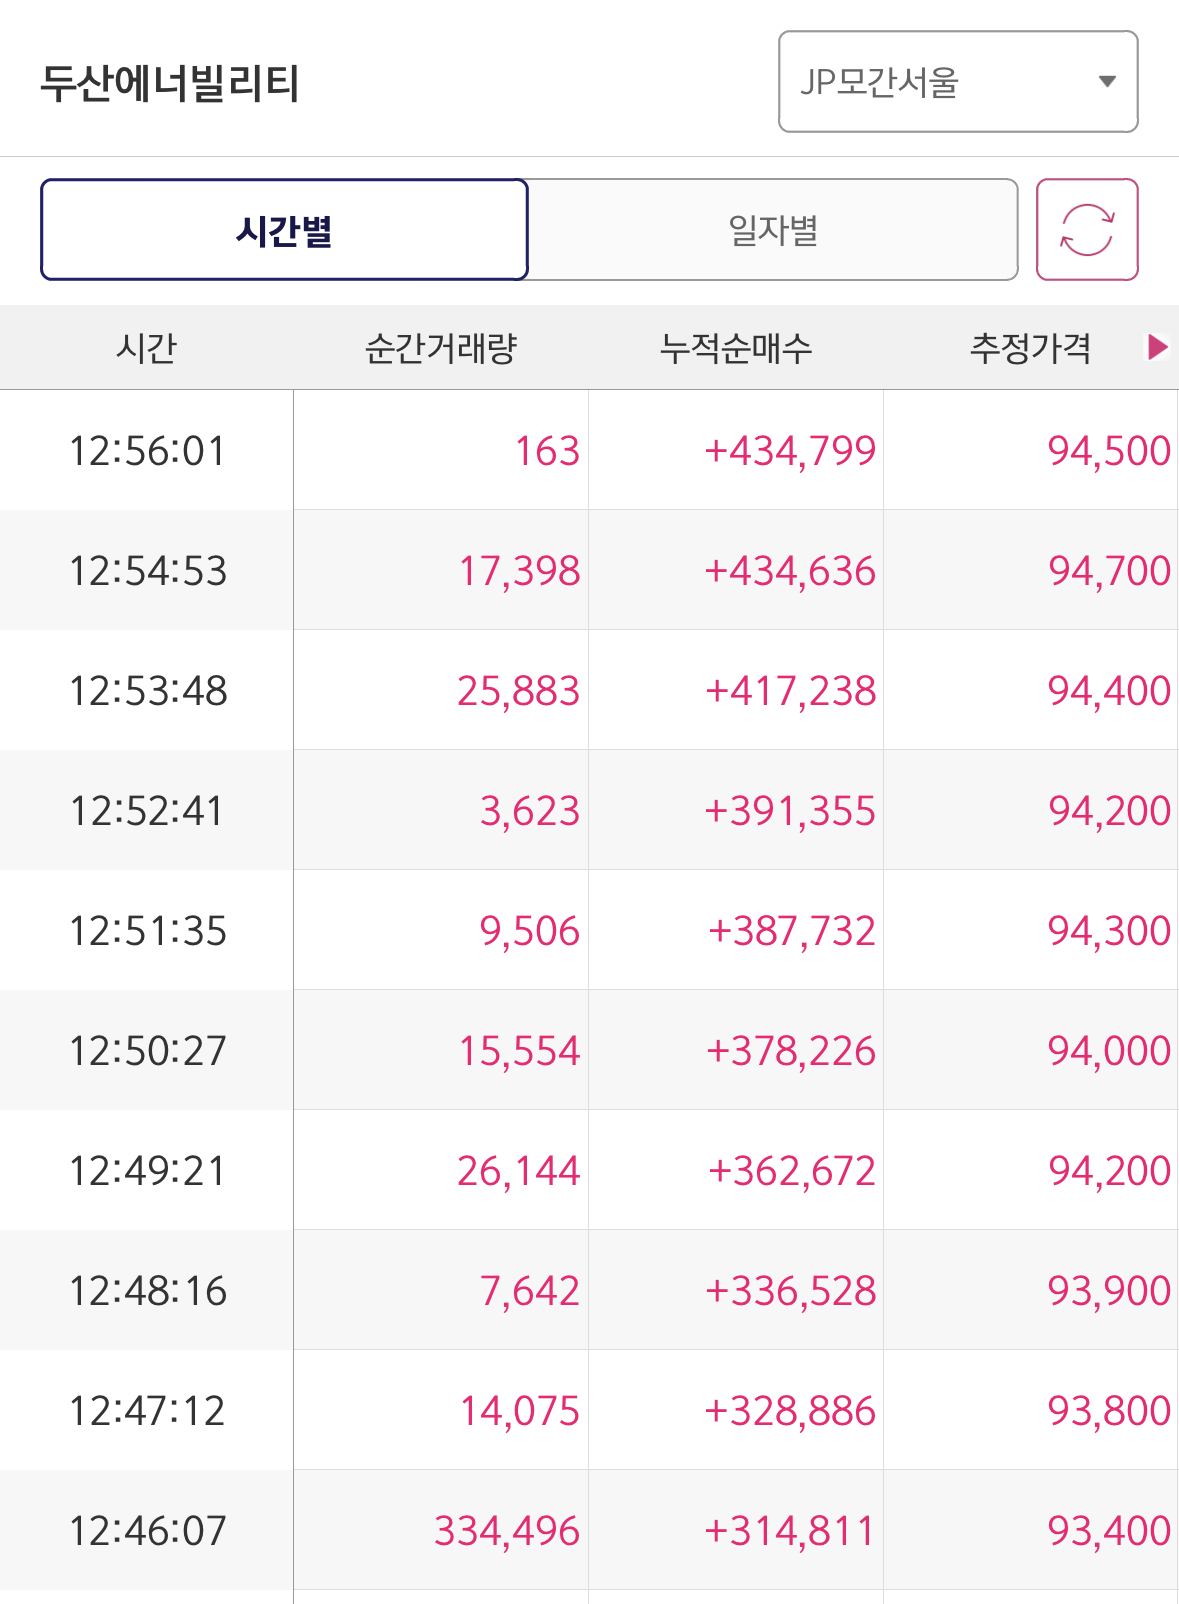Viewport: 1179px width, 1604px height.
Task: Click the 두산에너빌리티 stock title
Action: 170,83
